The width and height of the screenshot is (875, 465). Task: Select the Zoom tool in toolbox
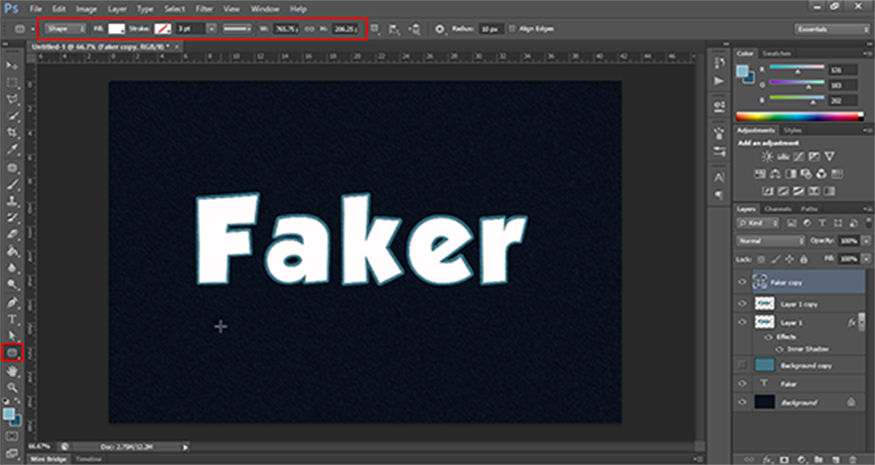[x=13, y=386]
